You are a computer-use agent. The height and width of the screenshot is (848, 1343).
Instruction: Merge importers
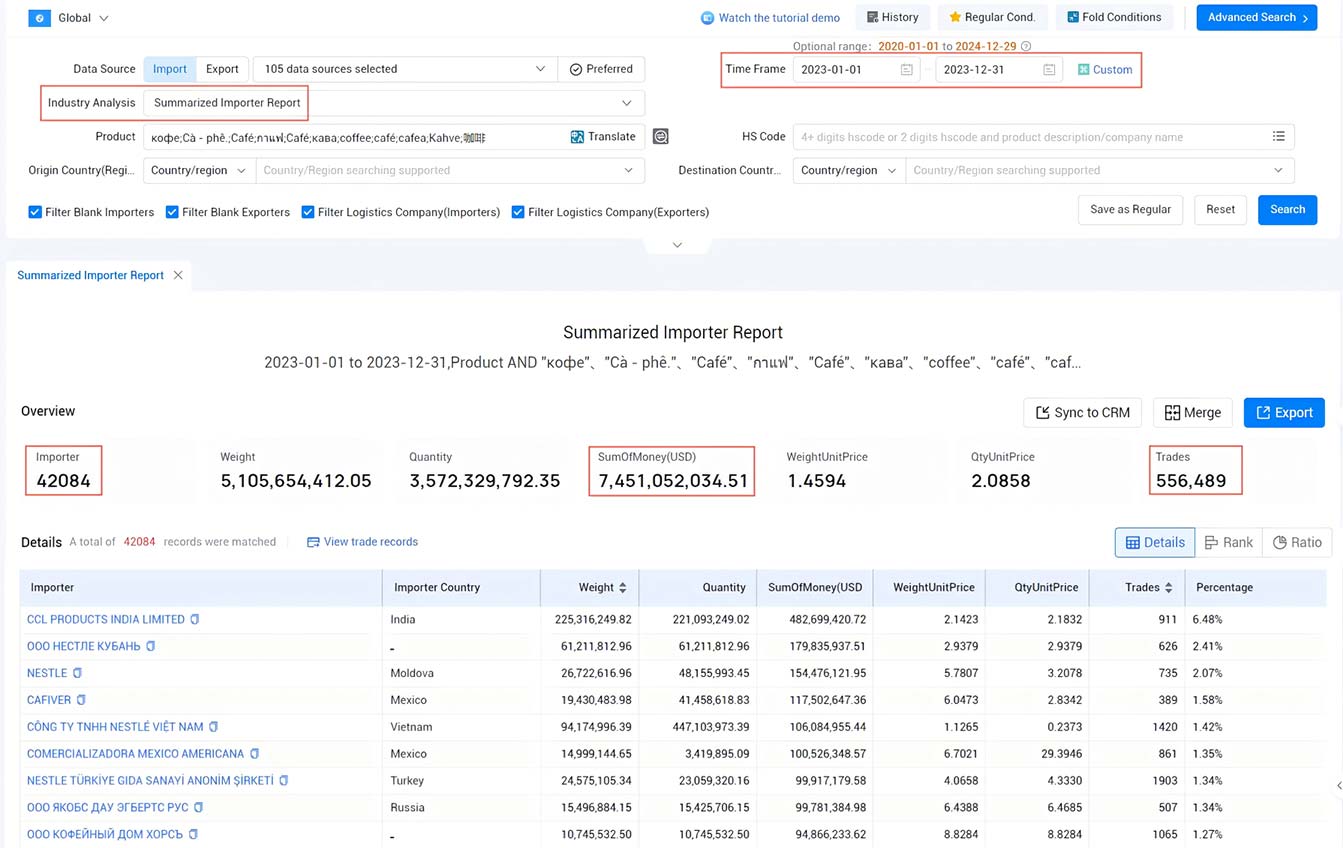1193,412
